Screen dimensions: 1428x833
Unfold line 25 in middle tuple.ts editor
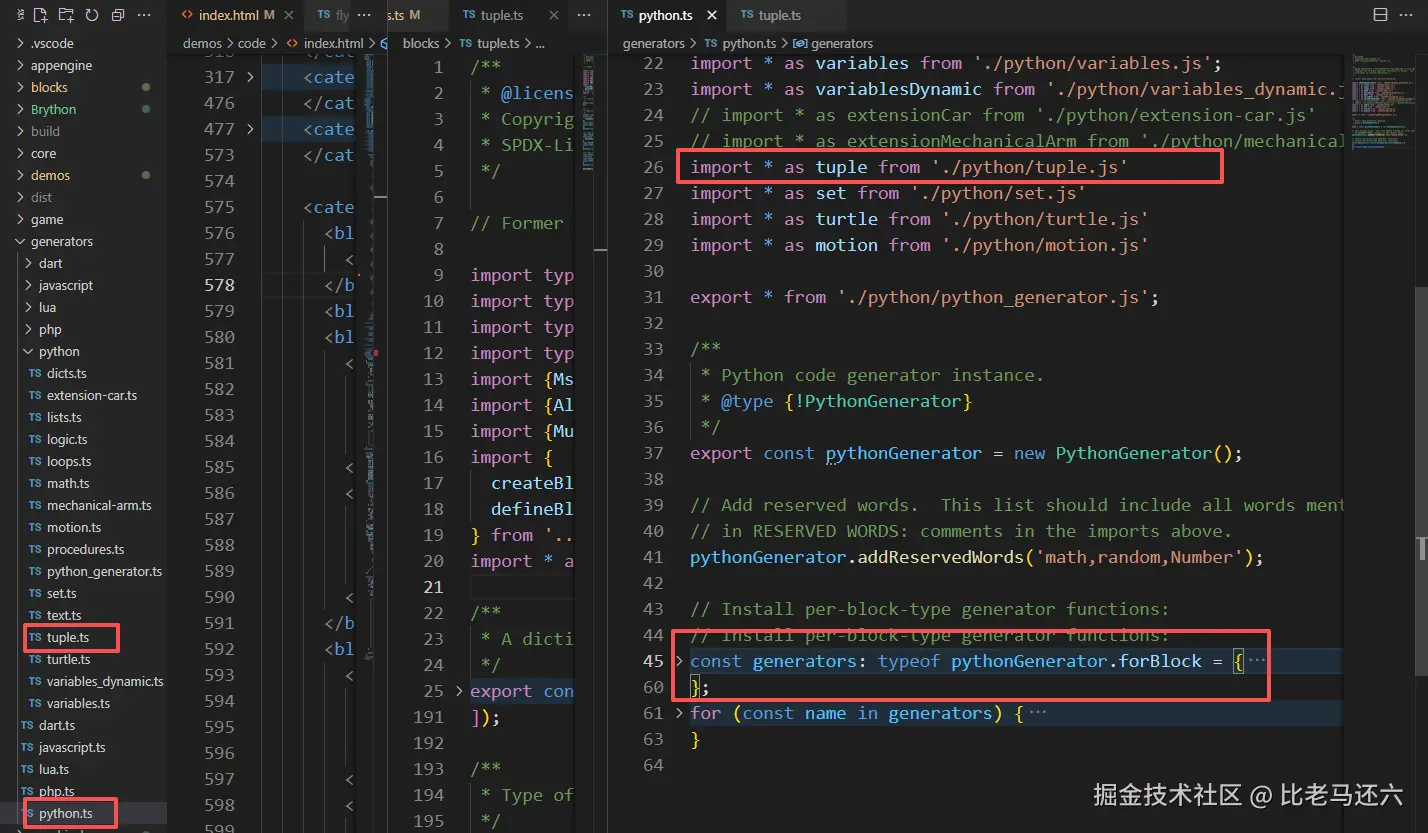click(x=460, y=691)
